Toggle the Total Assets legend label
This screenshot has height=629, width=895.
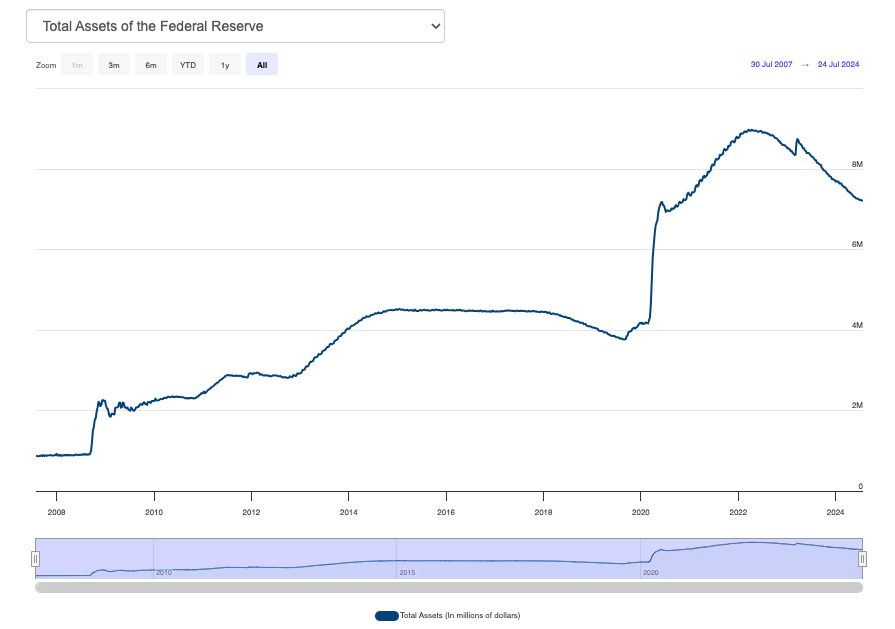pos(460,615)
